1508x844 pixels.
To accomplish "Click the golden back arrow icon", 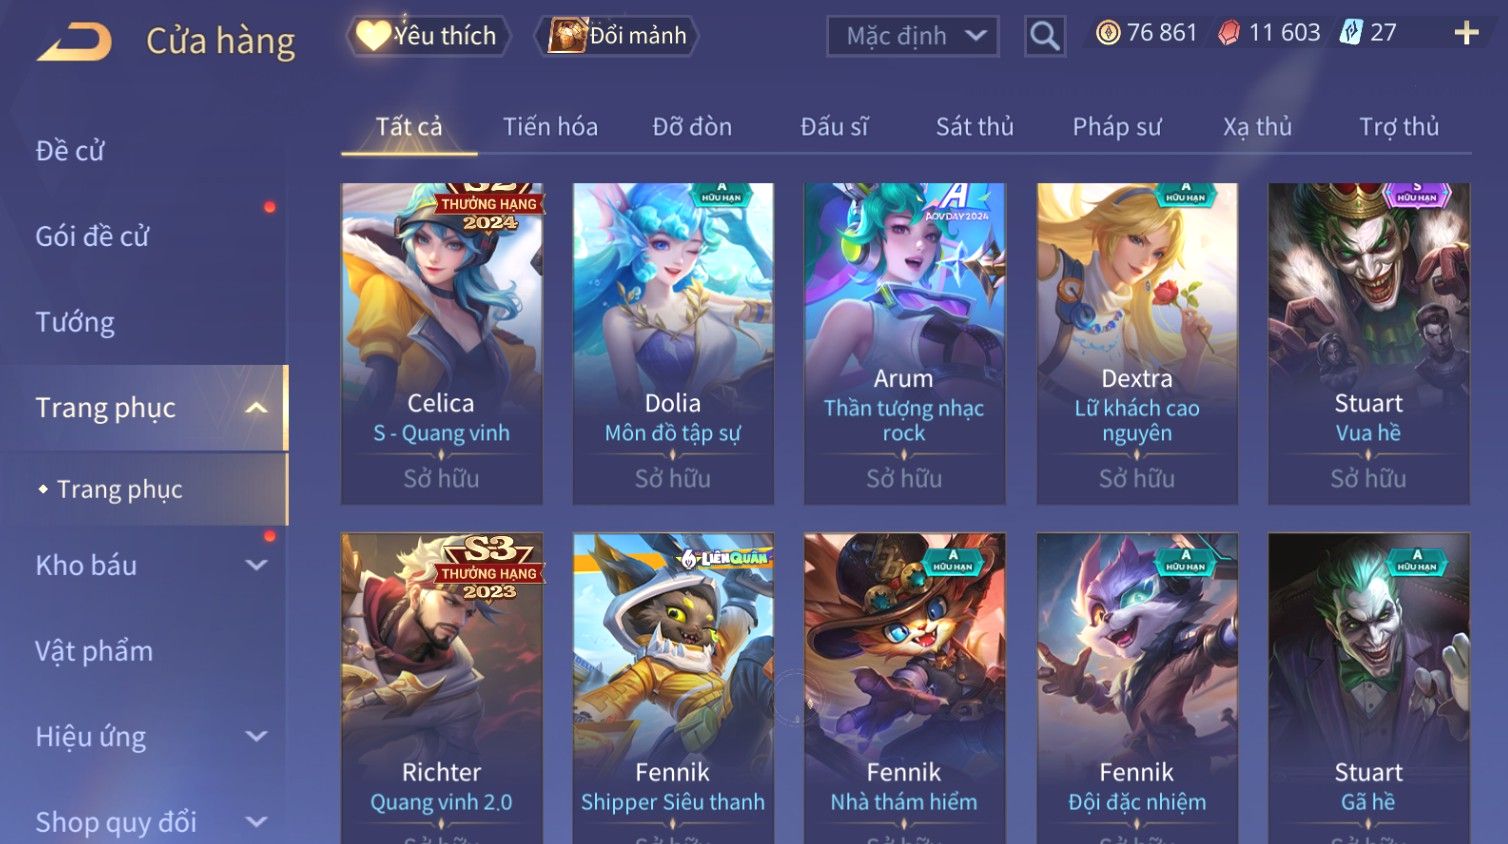I will click(x=74, y=41).
